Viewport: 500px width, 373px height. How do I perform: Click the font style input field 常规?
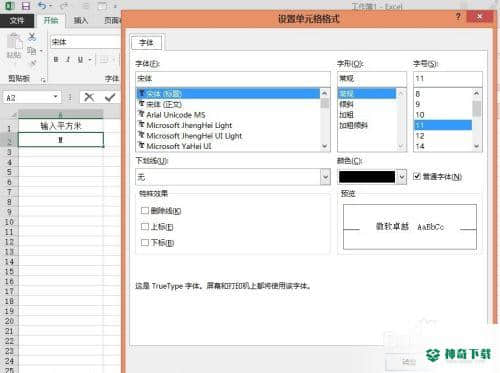pyautogui.click(x=372, y=78)
